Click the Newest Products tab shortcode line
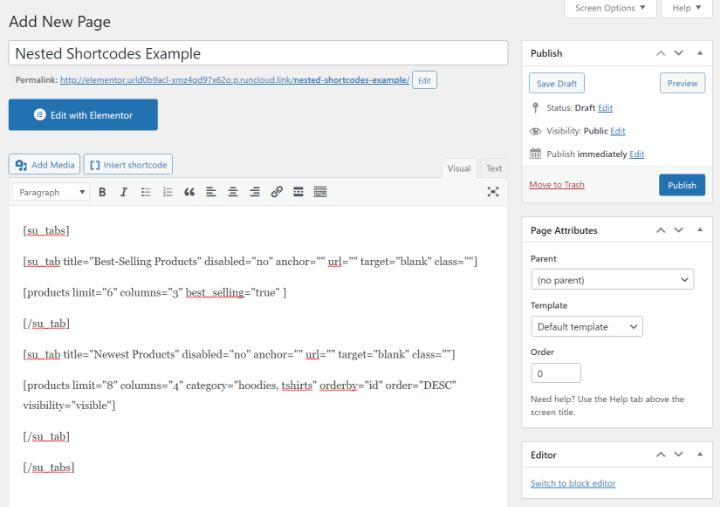The image size is (720, 507). click(x=239, y=355)
